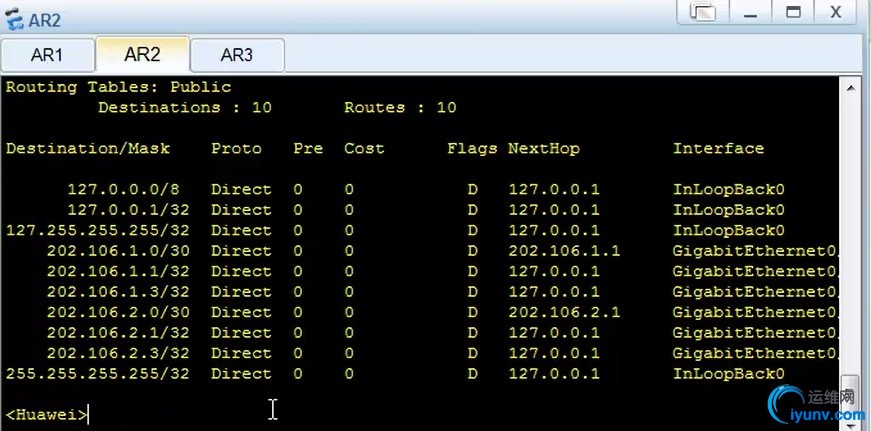Click the Destination/Mask column header text
This screenshot has height=431, width=871.
[x=88, y=148]
